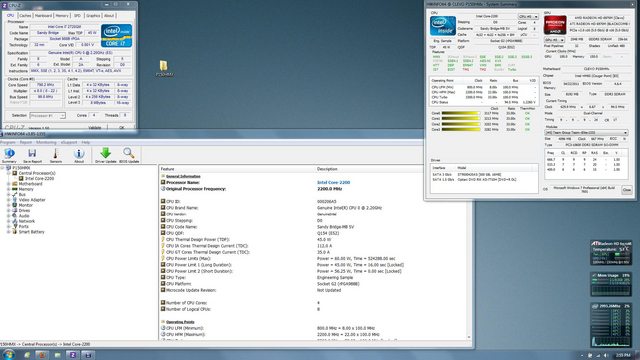
Task: Expand the Drives tree node
Action: 9,211
